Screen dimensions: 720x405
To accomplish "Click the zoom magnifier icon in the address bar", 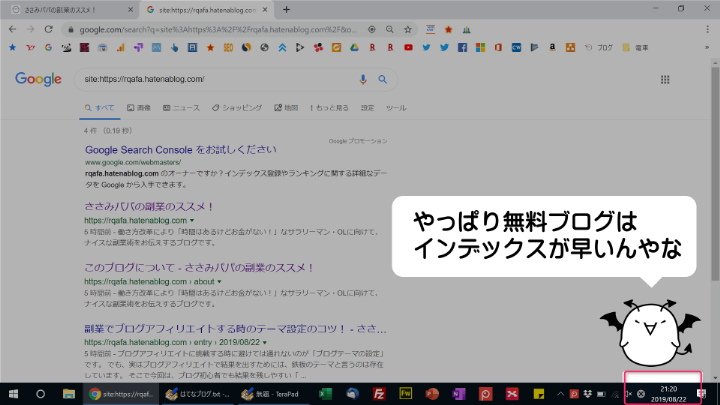I will click(x=389, y=29).
